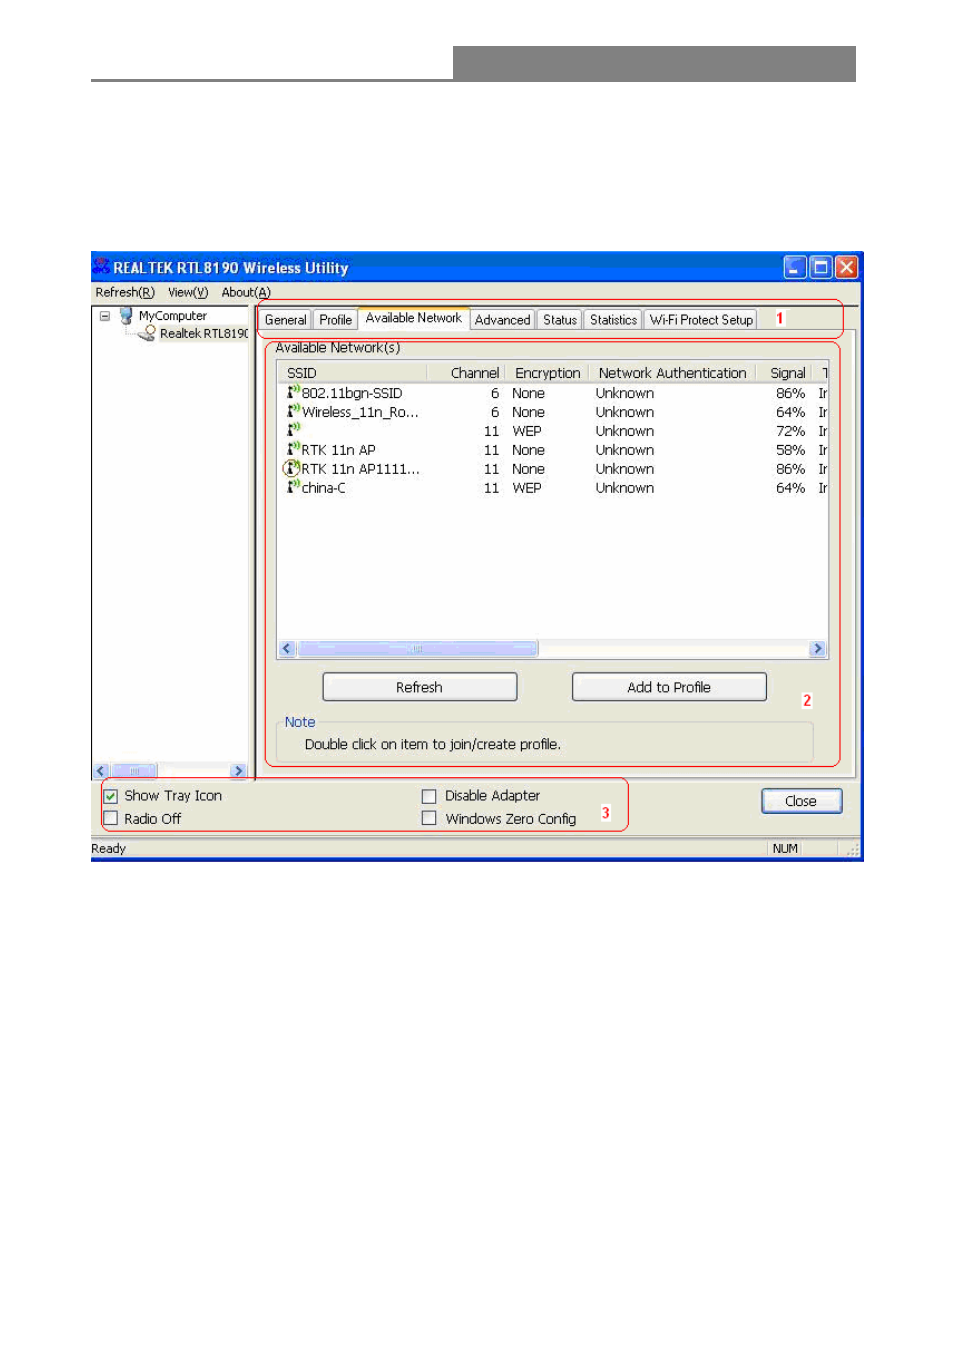Click the Add to Profile button

pos(669,687)
